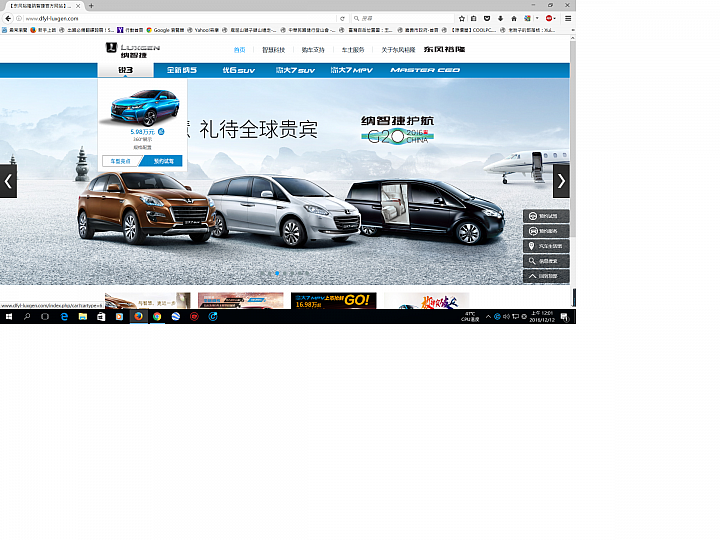Open the brown SUV promo thumbnail below banner
This screenshot has height=540, width=720.
pos(147,301)
